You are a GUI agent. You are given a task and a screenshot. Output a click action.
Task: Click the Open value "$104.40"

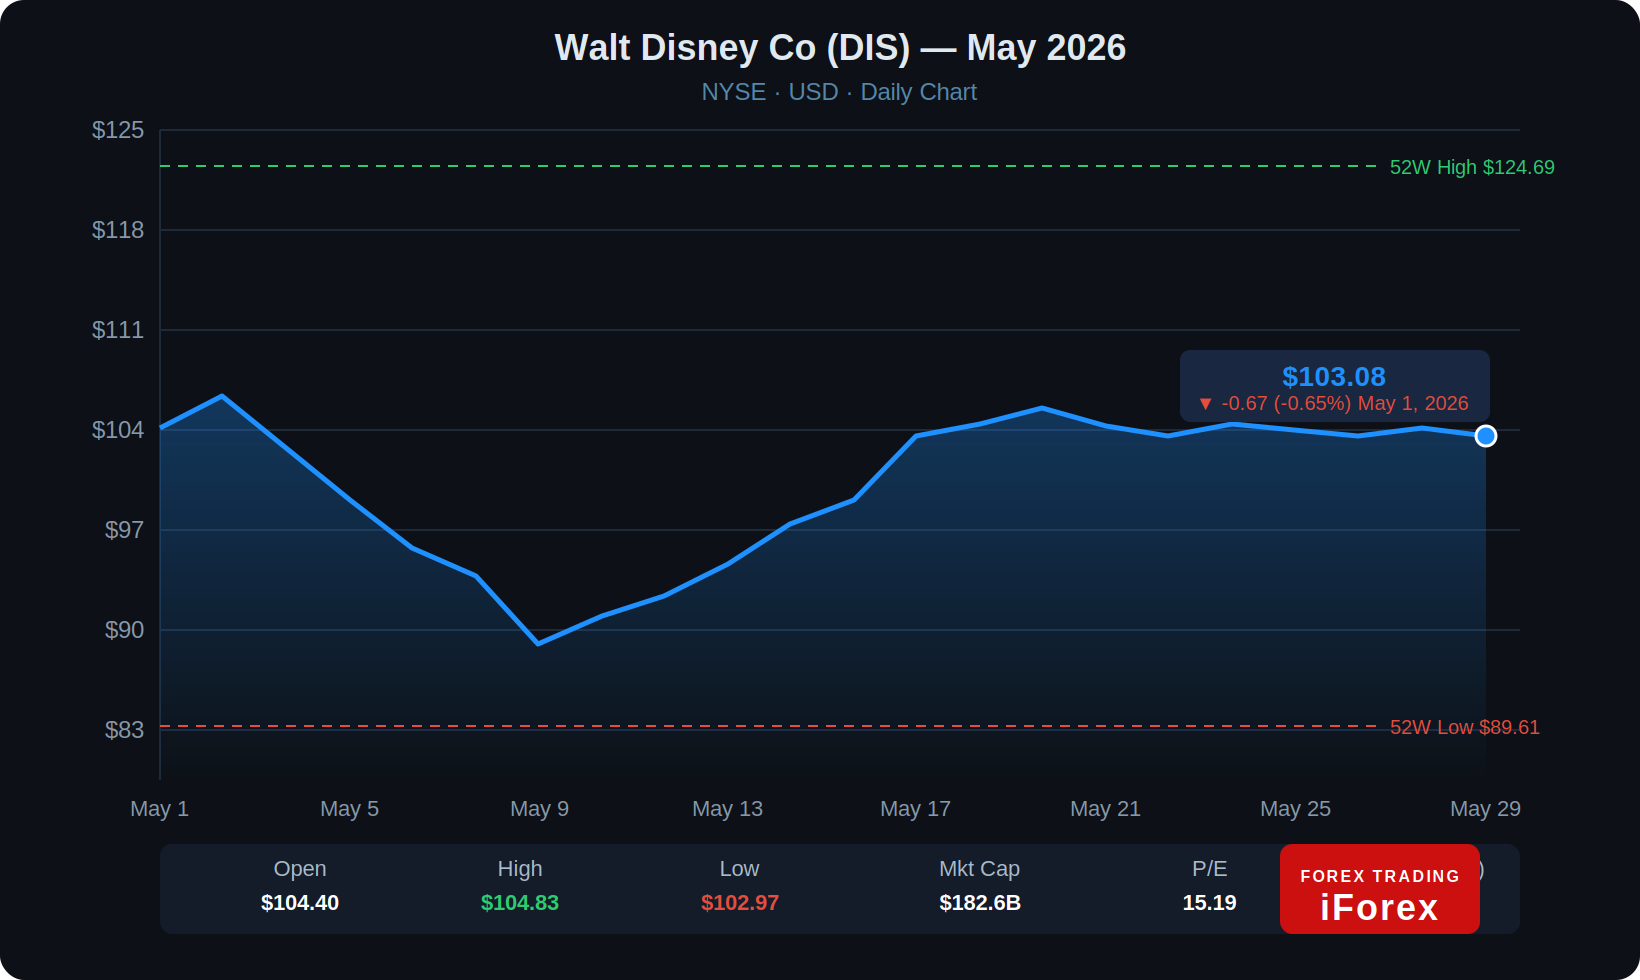(300, 903)
